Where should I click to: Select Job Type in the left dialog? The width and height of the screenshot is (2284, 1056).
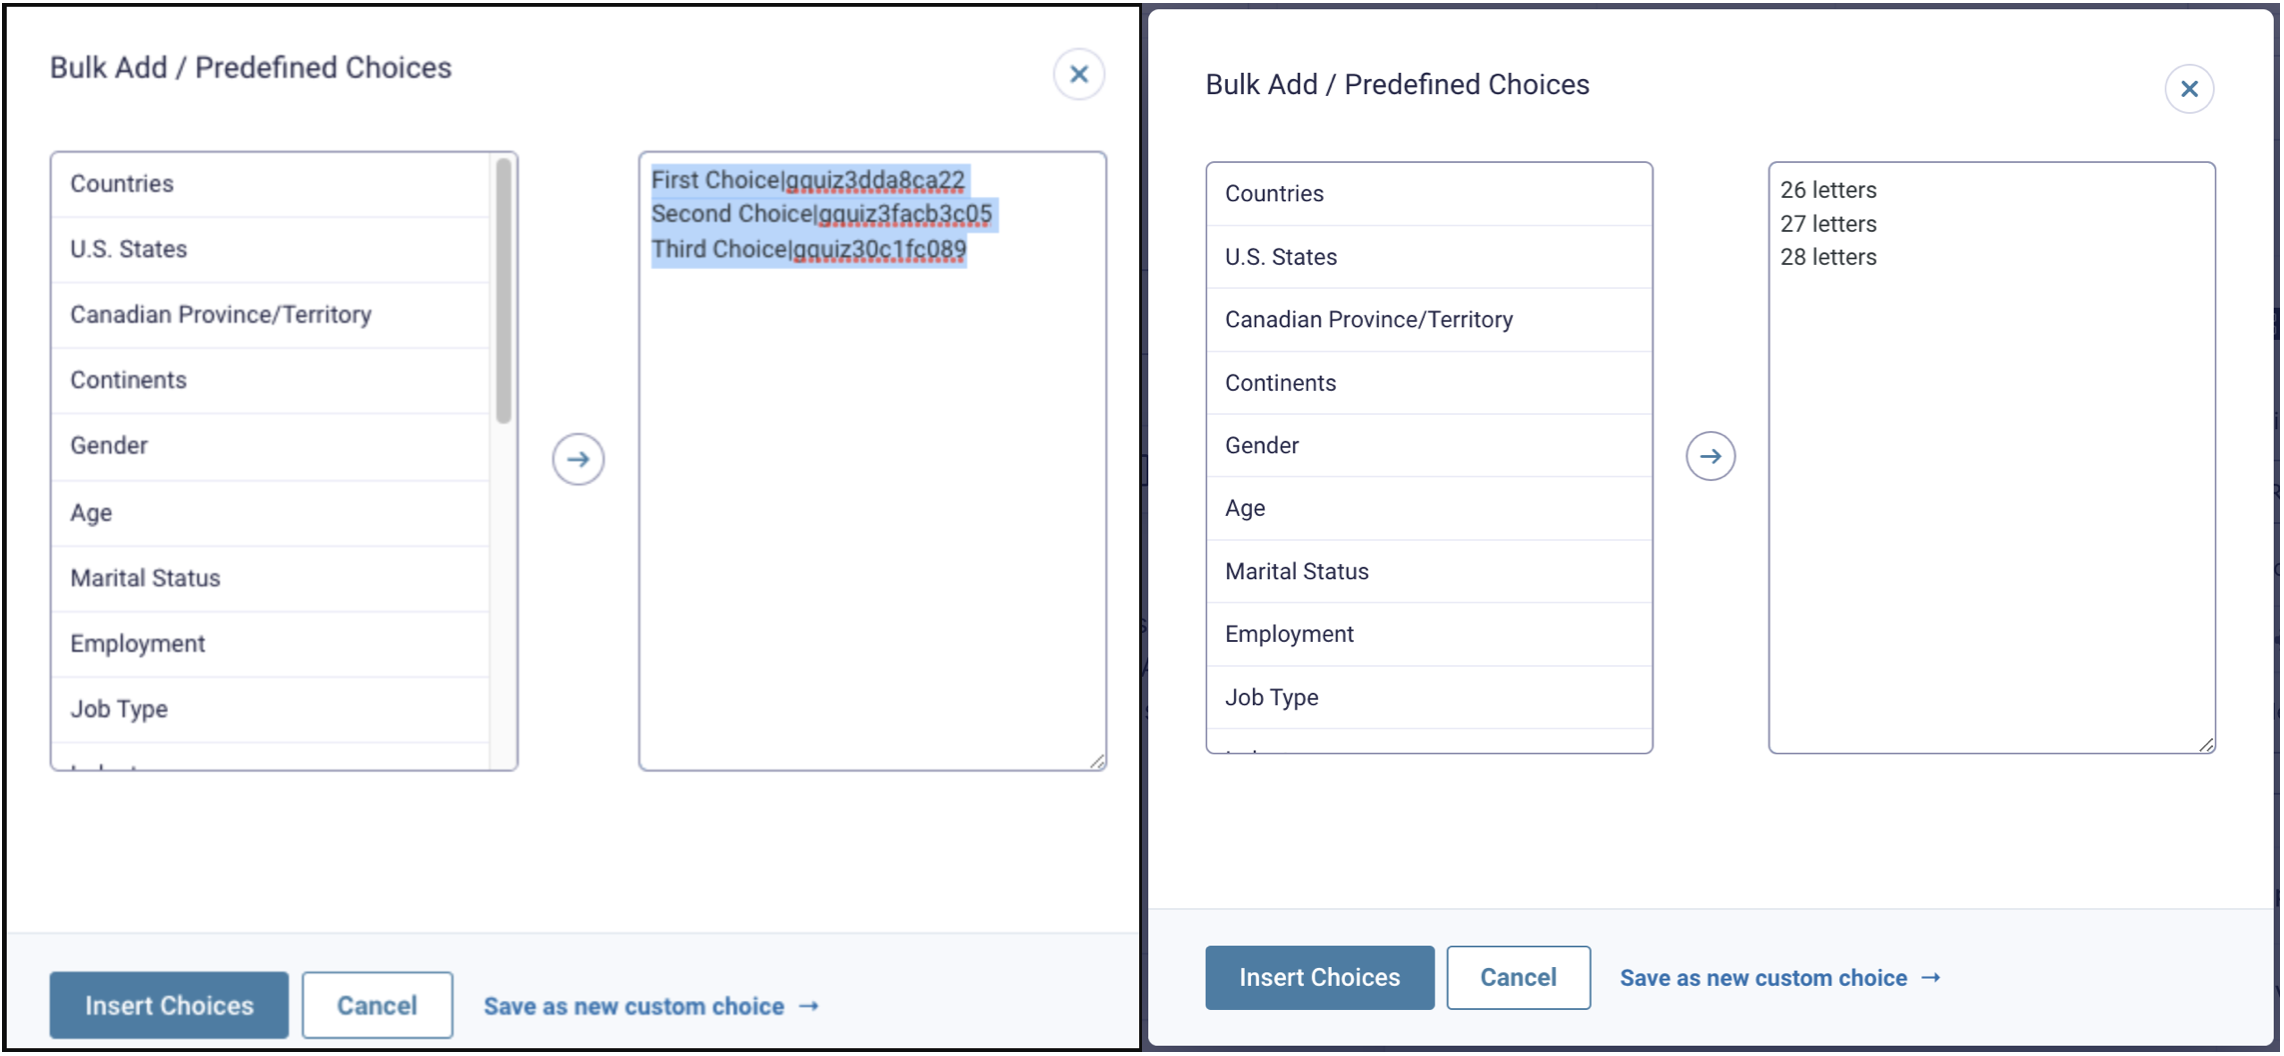[x=119, y=709]
